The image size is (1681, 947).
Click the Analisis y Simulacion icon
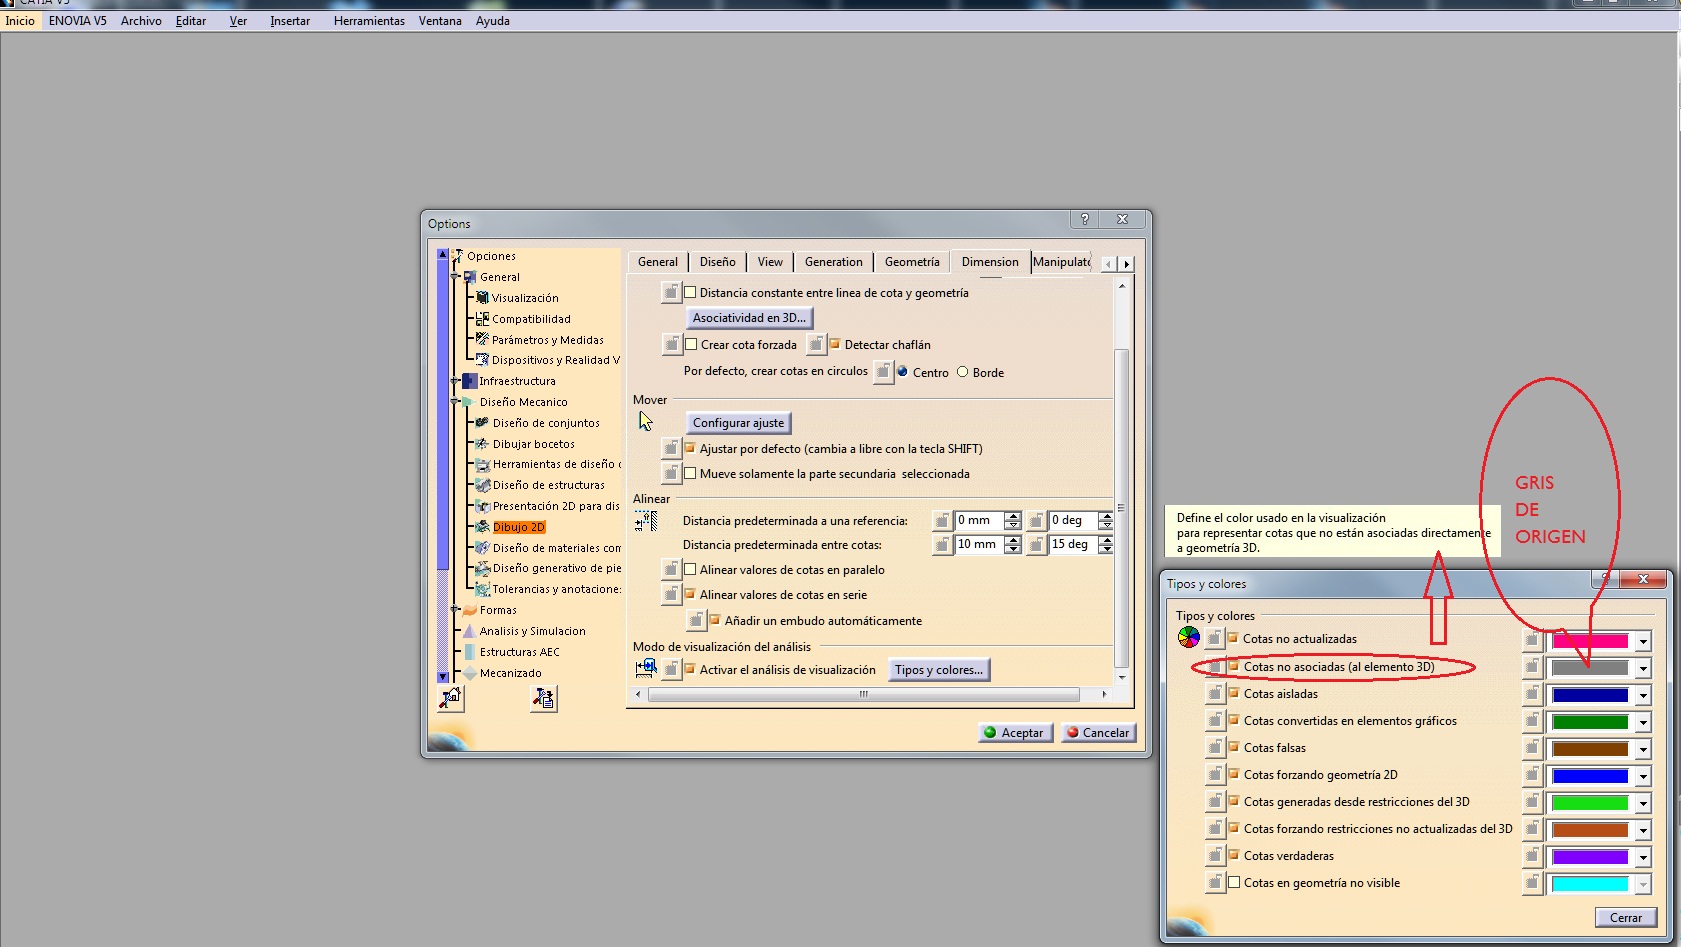[x=469, y=630]
